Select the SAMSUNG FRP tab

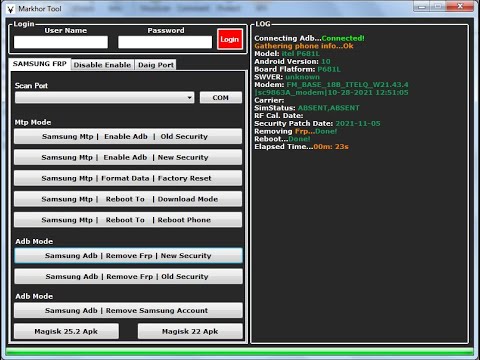(x=40, y=64)
